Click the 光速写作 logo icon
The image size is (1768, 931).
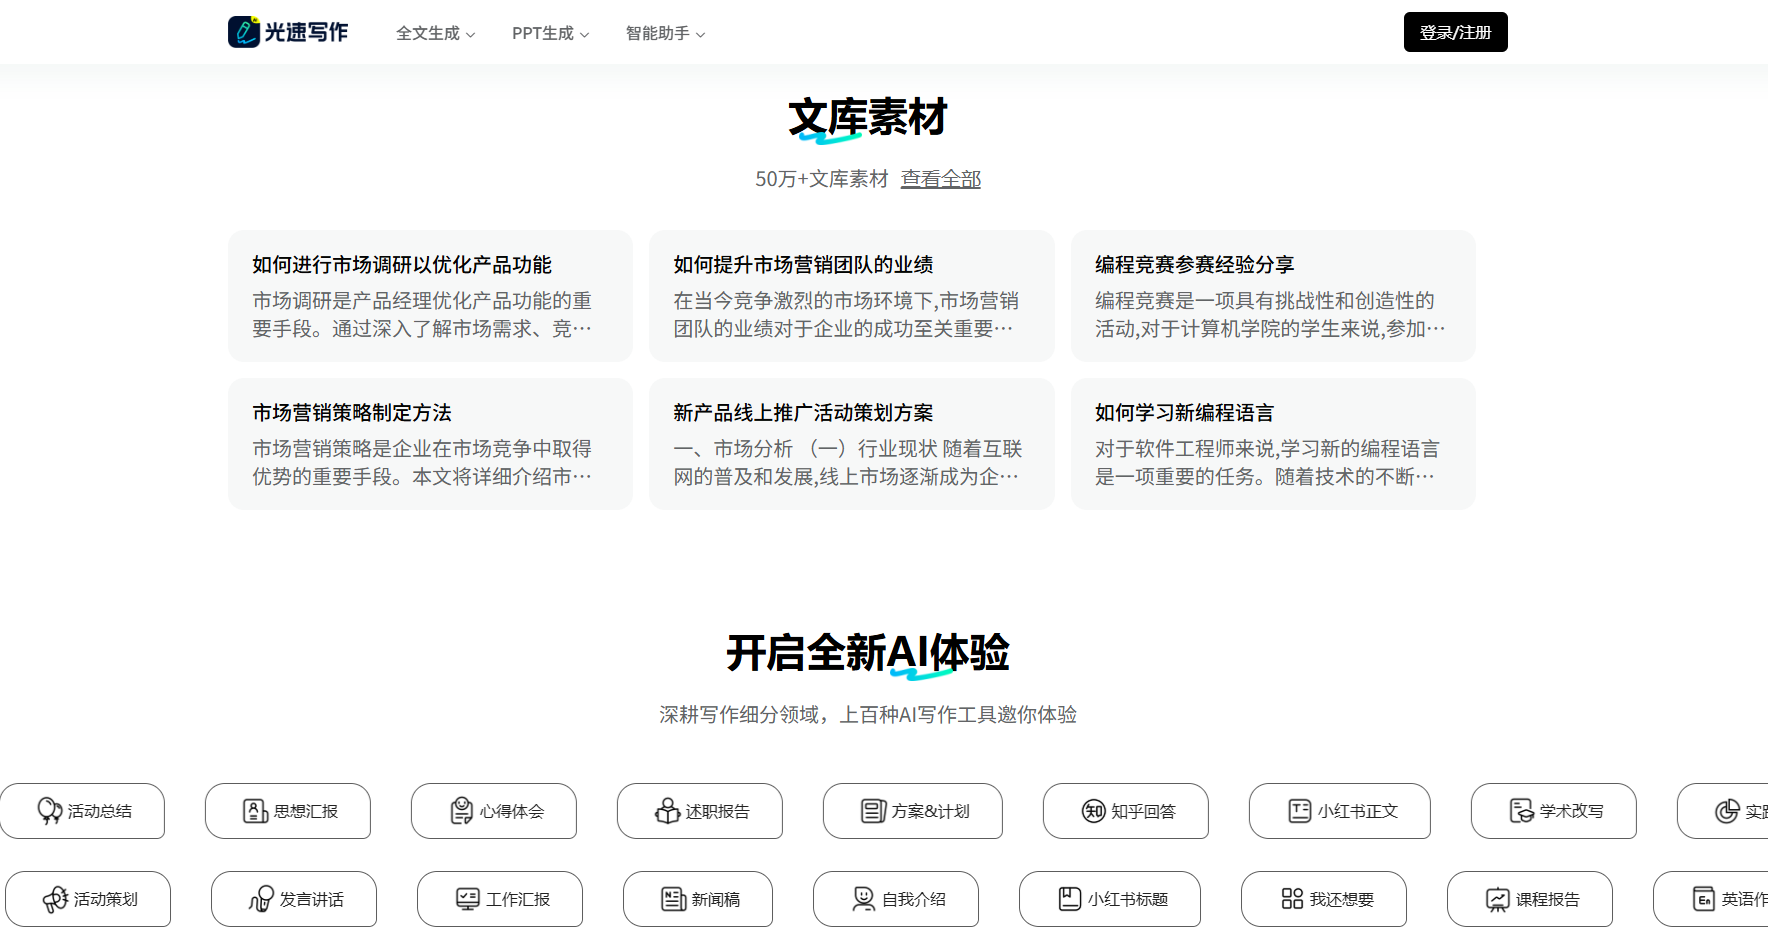244,32
